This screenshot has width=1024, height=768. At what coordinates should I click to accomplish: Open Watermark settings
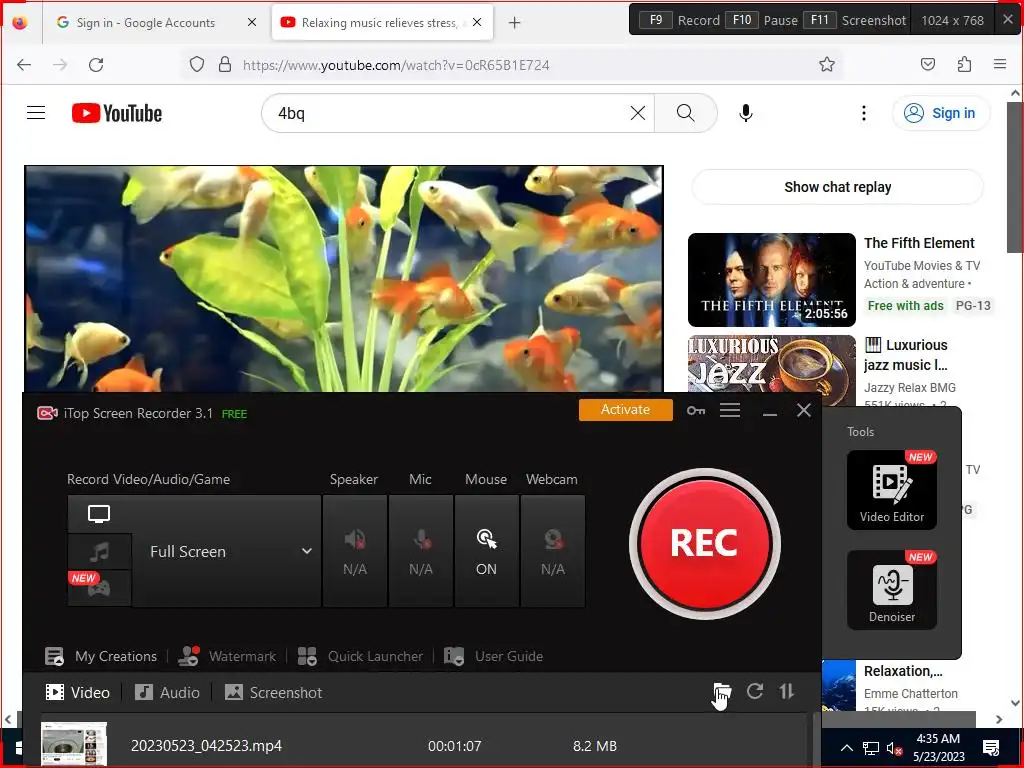[x=227, y=656]
